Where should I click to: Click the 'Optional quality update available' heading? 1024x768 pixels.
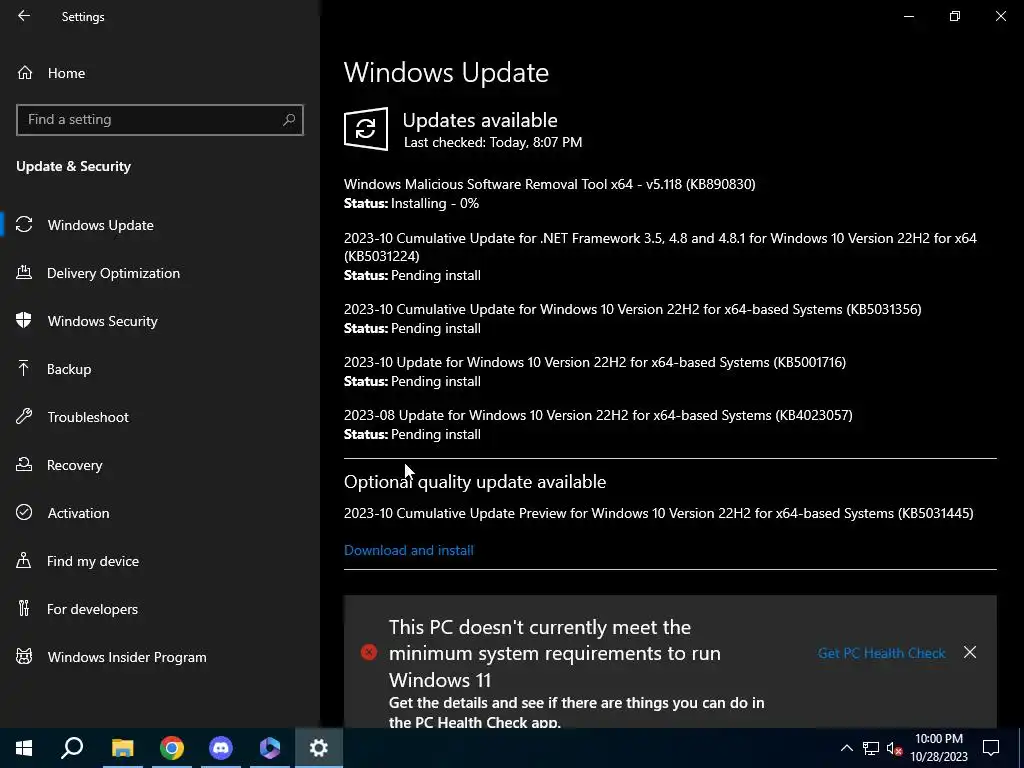click(475, 482)
